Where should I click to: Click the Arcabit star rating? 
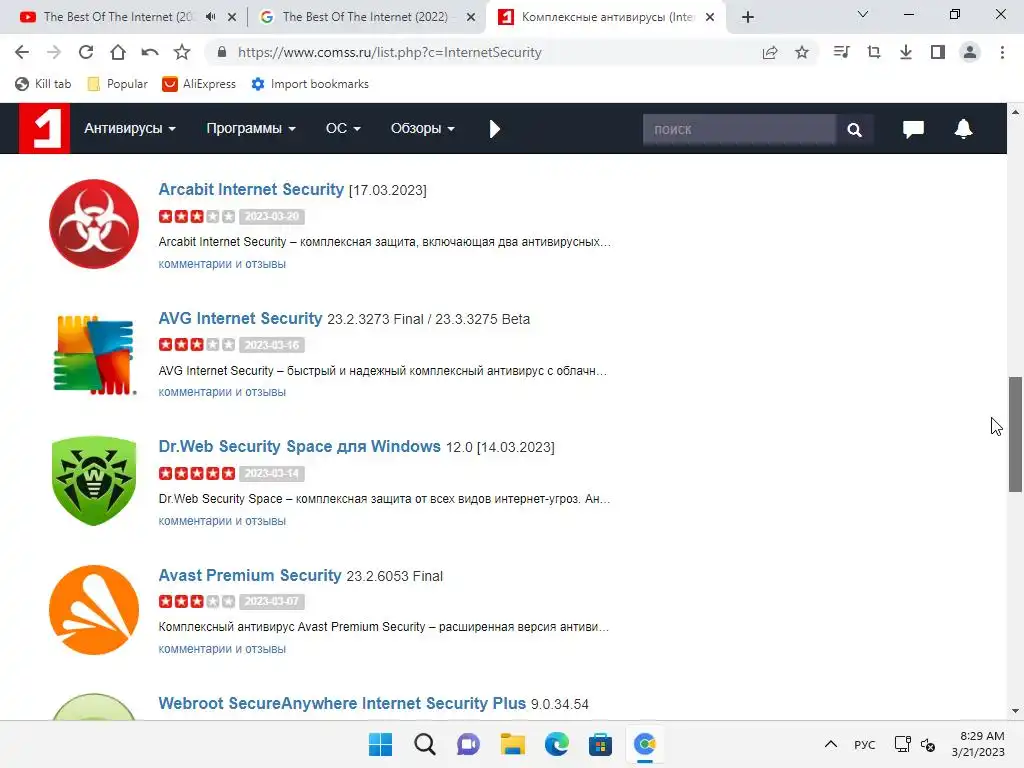coord(197,216)
